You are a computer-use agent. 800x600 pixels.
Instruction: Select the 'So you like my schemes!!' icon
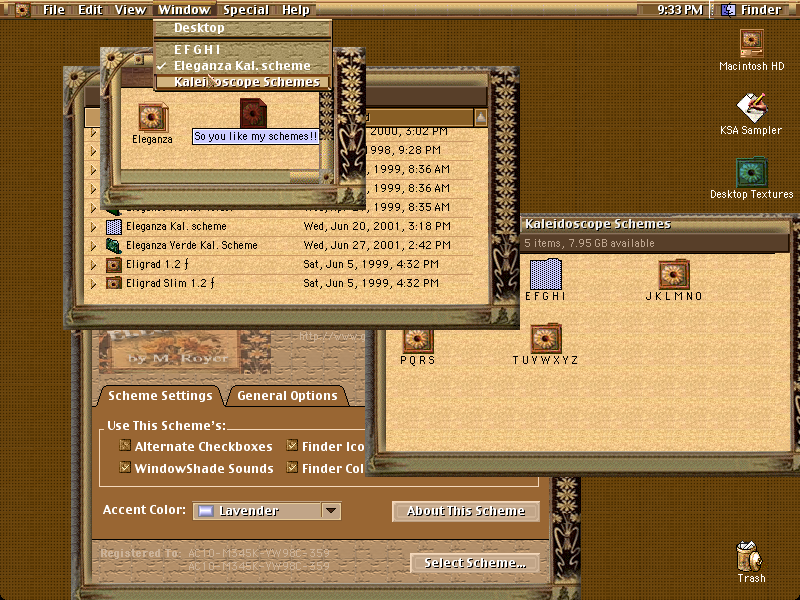click(254, 113)
